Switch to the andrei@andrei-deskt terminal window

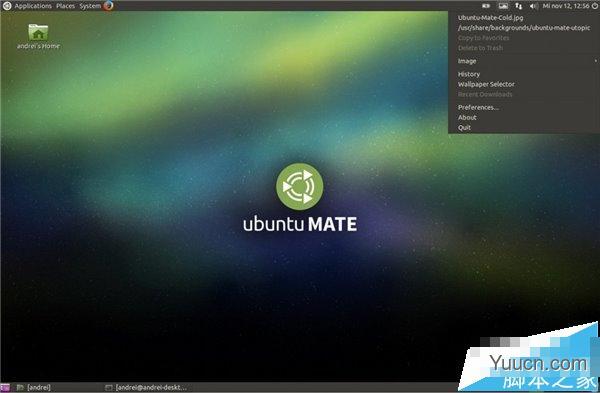coord(146,387)
